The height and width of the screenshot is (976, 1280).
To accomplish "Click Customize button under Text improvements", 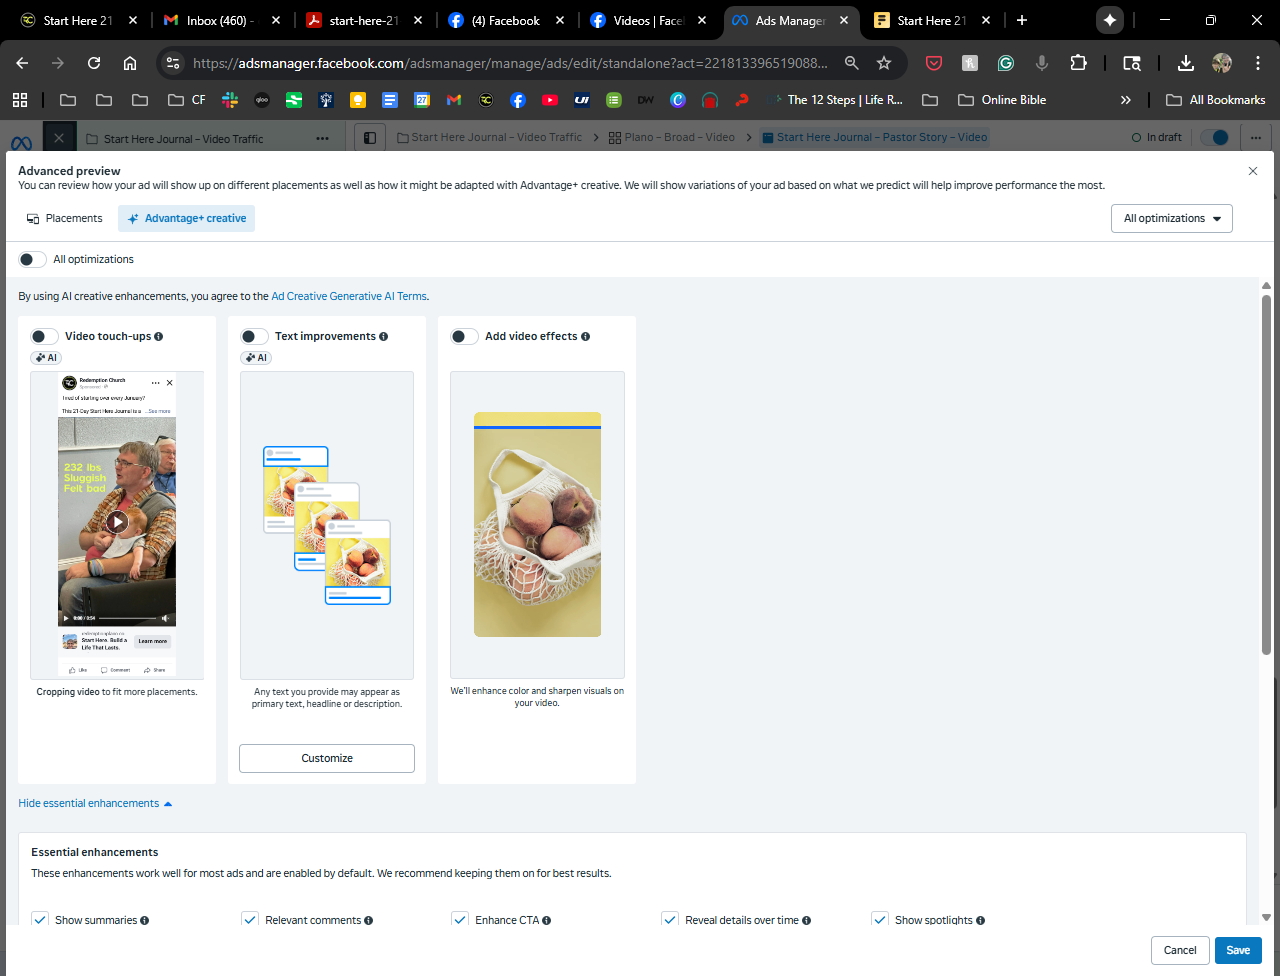I will (x=327, y=758).
